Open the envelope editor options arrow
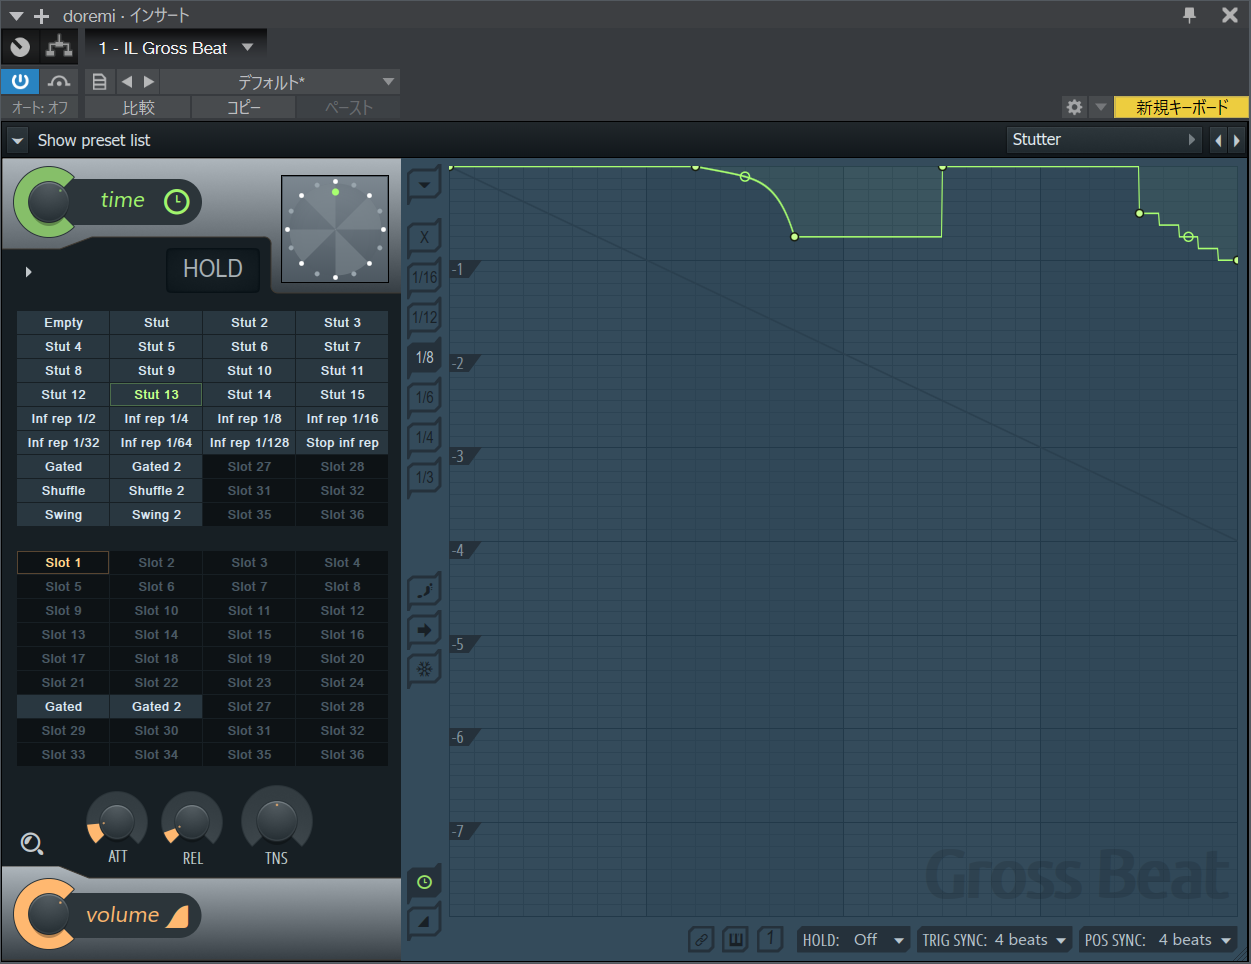Viewport: 1251px width, 964px height. (425, 184)
